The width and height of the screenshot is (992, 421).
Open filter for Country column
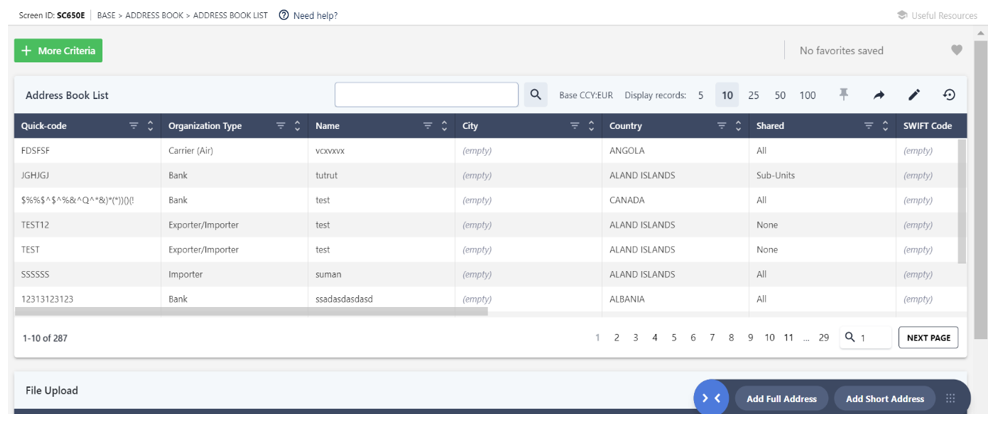[721, 126]
